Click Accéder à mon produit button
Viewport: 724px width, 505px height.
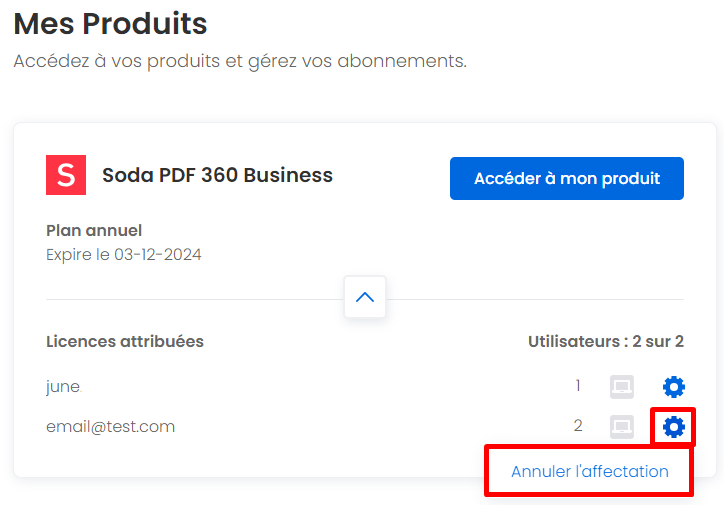[567, 179]
